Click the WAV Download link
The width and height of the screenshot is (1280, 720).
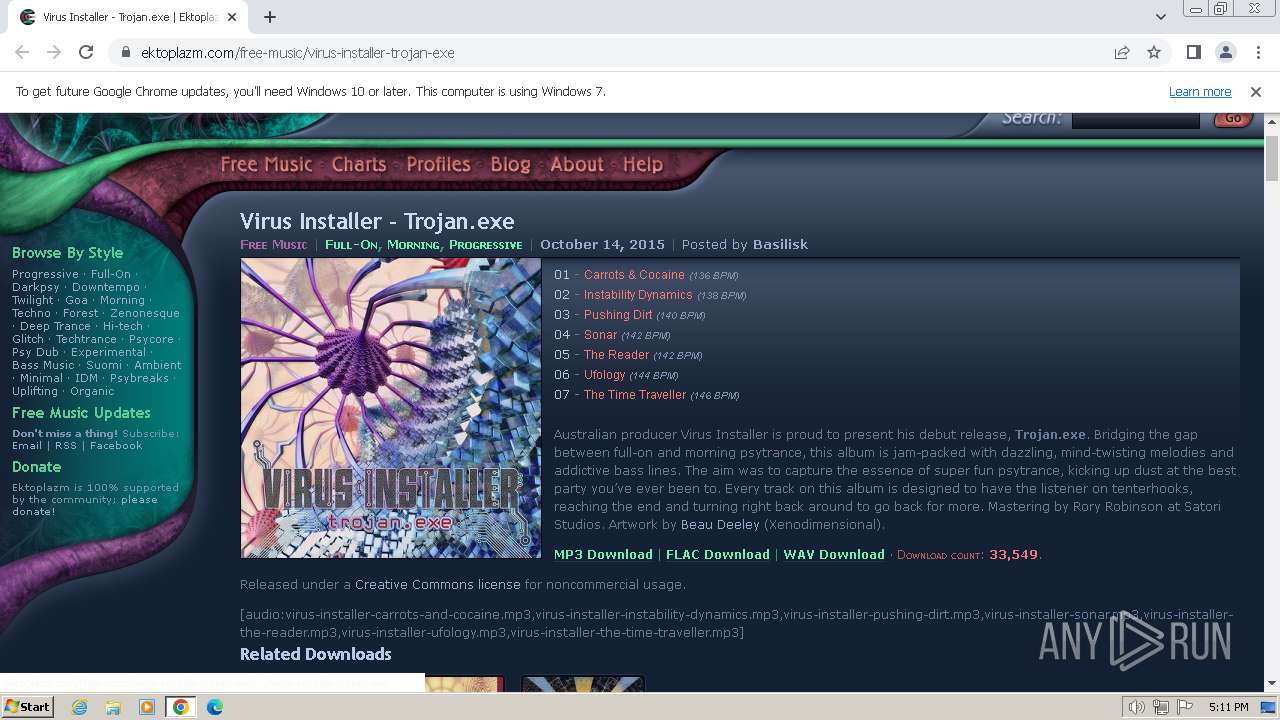click(834, 554)
